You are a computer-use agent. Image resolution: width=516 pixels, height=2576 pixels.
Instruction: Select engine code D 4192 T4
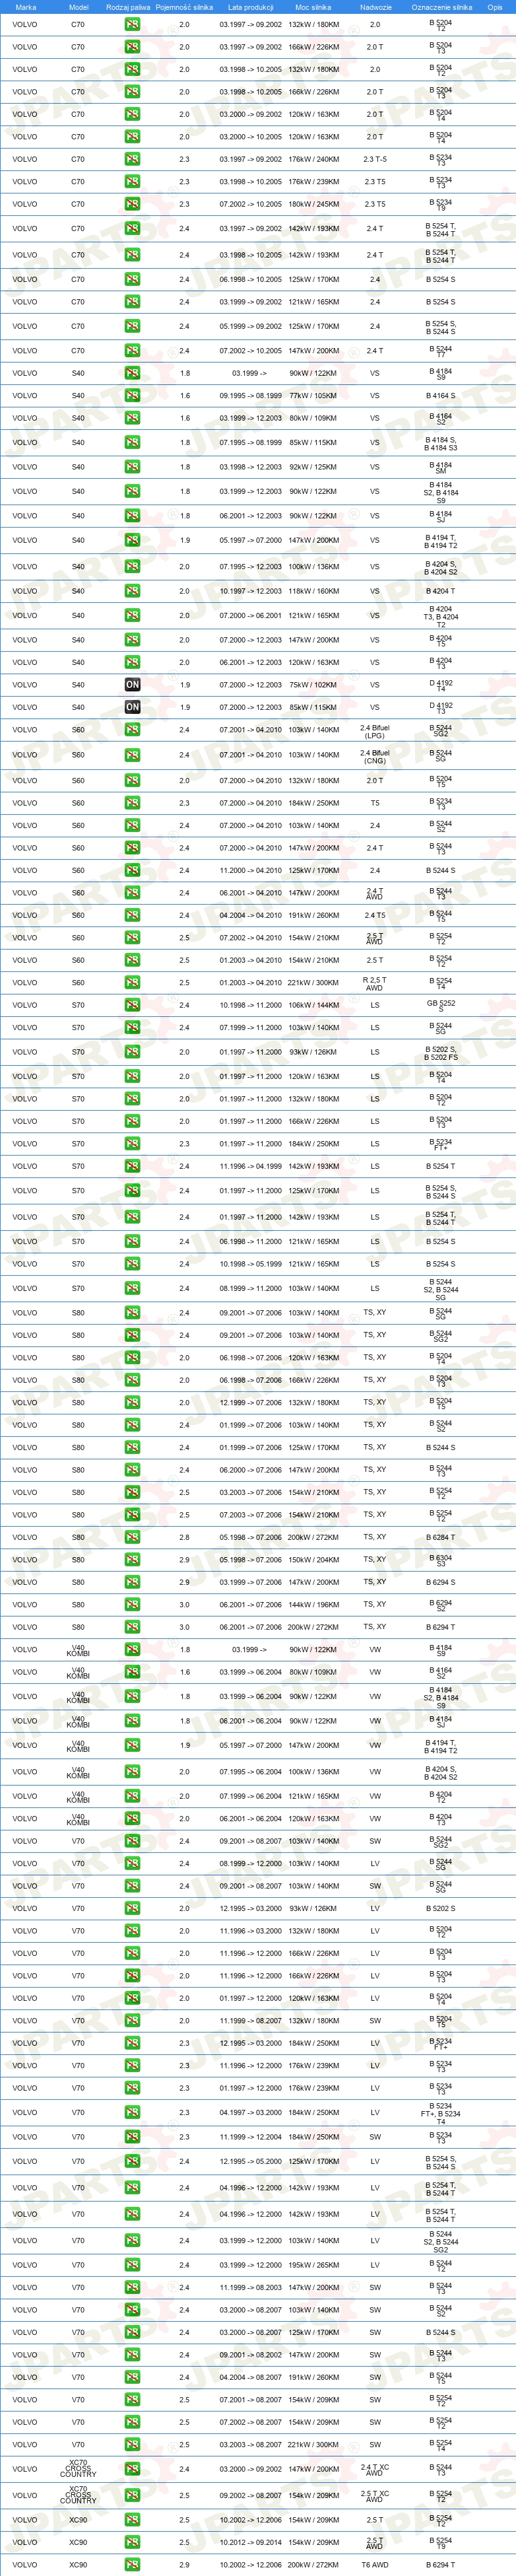click(441, 685)
